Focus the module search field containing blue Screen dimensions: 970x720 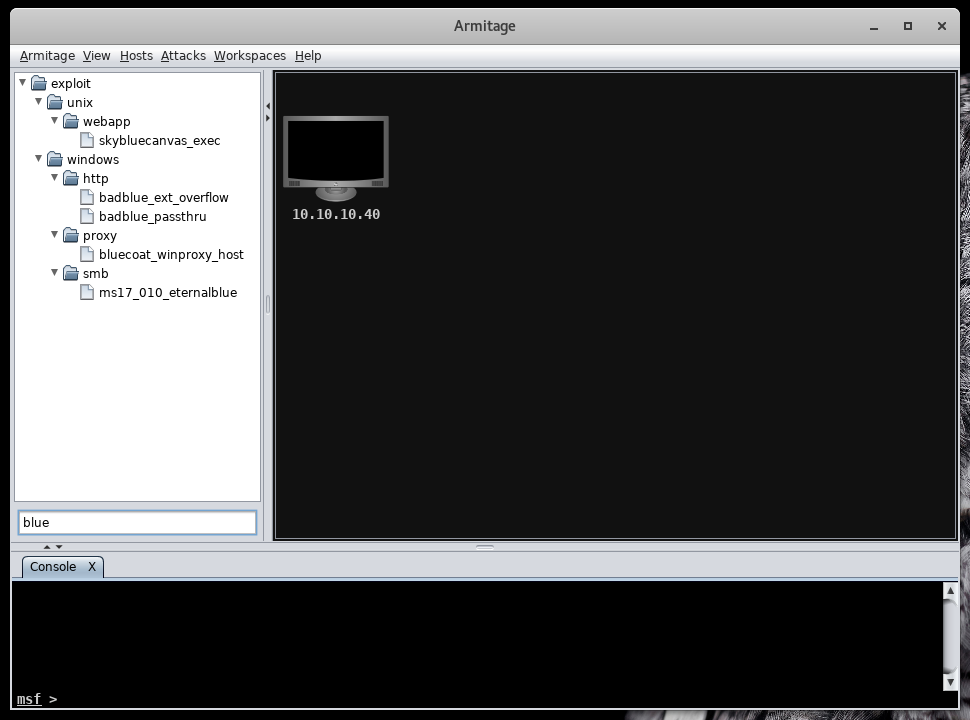point(137,523)
